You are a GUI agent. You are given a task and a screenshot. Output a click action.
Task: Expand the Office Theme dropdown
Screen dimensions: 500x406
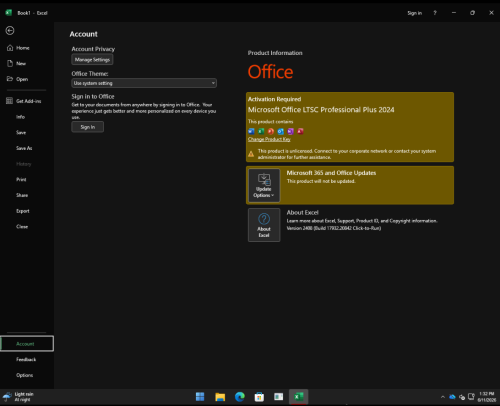[144, 83]
